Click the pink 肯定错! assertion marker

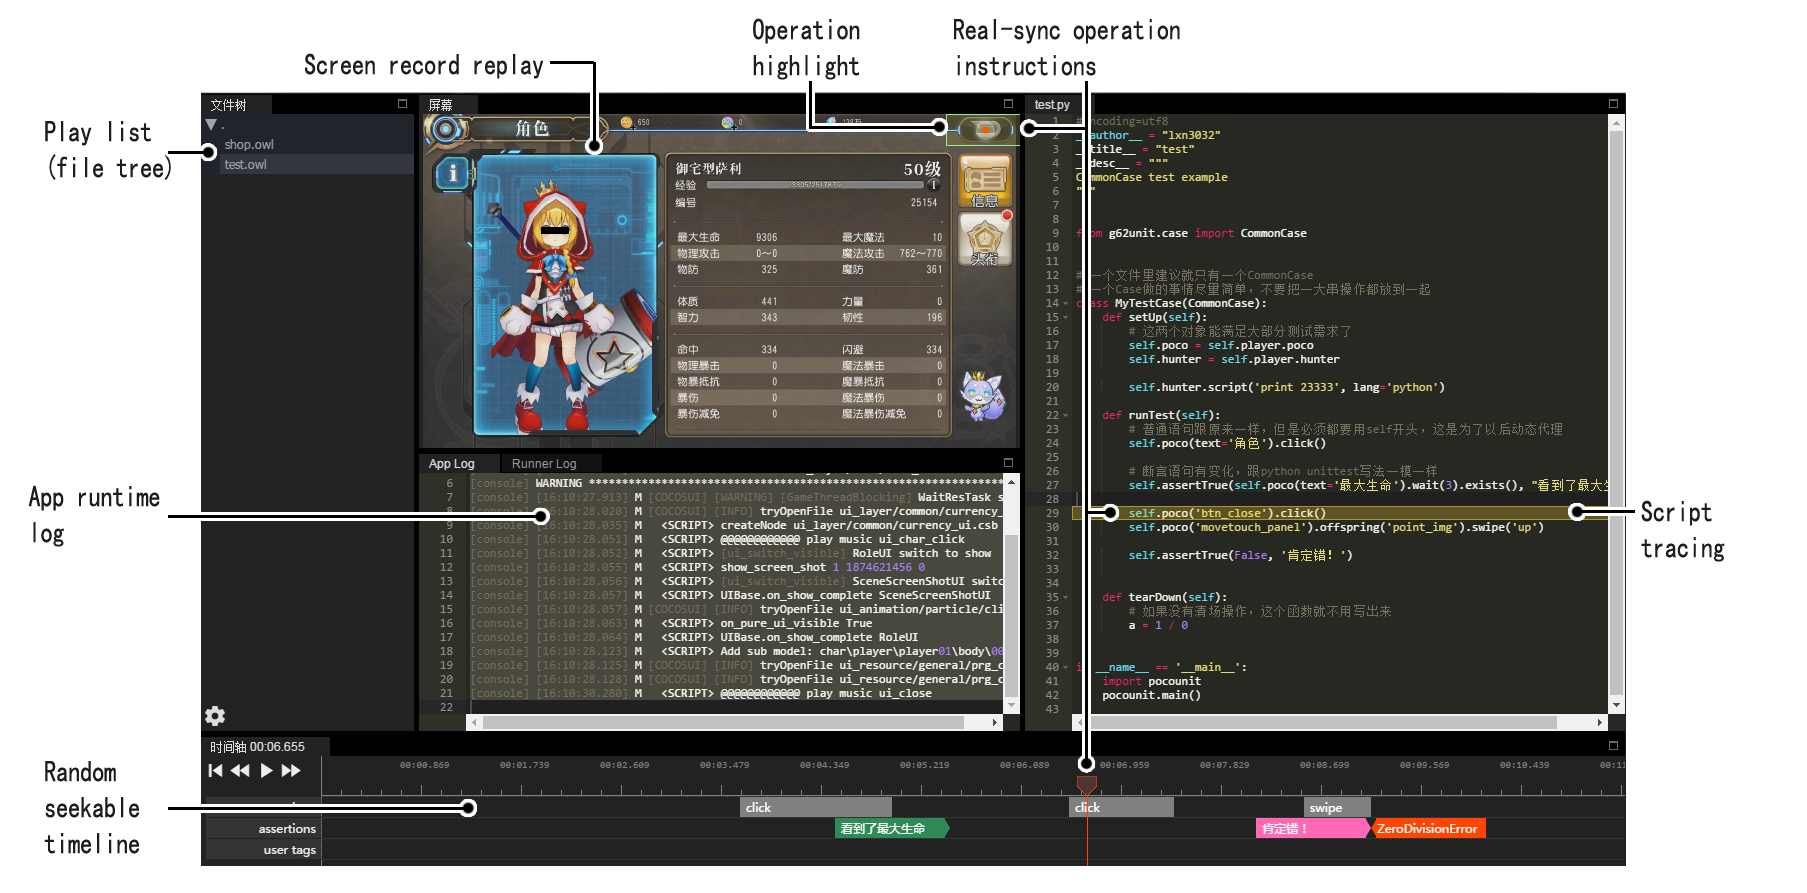pyautogui.click(x=1313, y=828)
